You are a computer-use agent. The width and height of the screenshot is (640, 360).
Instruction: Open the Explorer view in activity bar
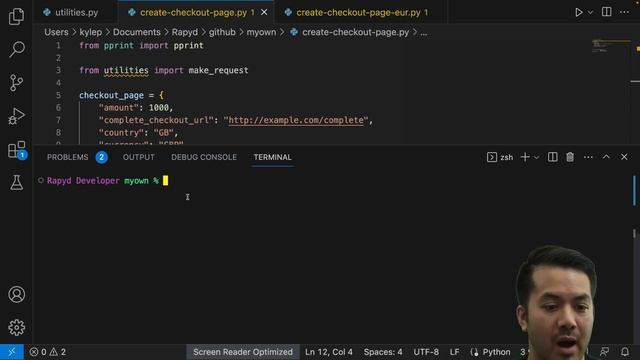(x=16, y=16)
